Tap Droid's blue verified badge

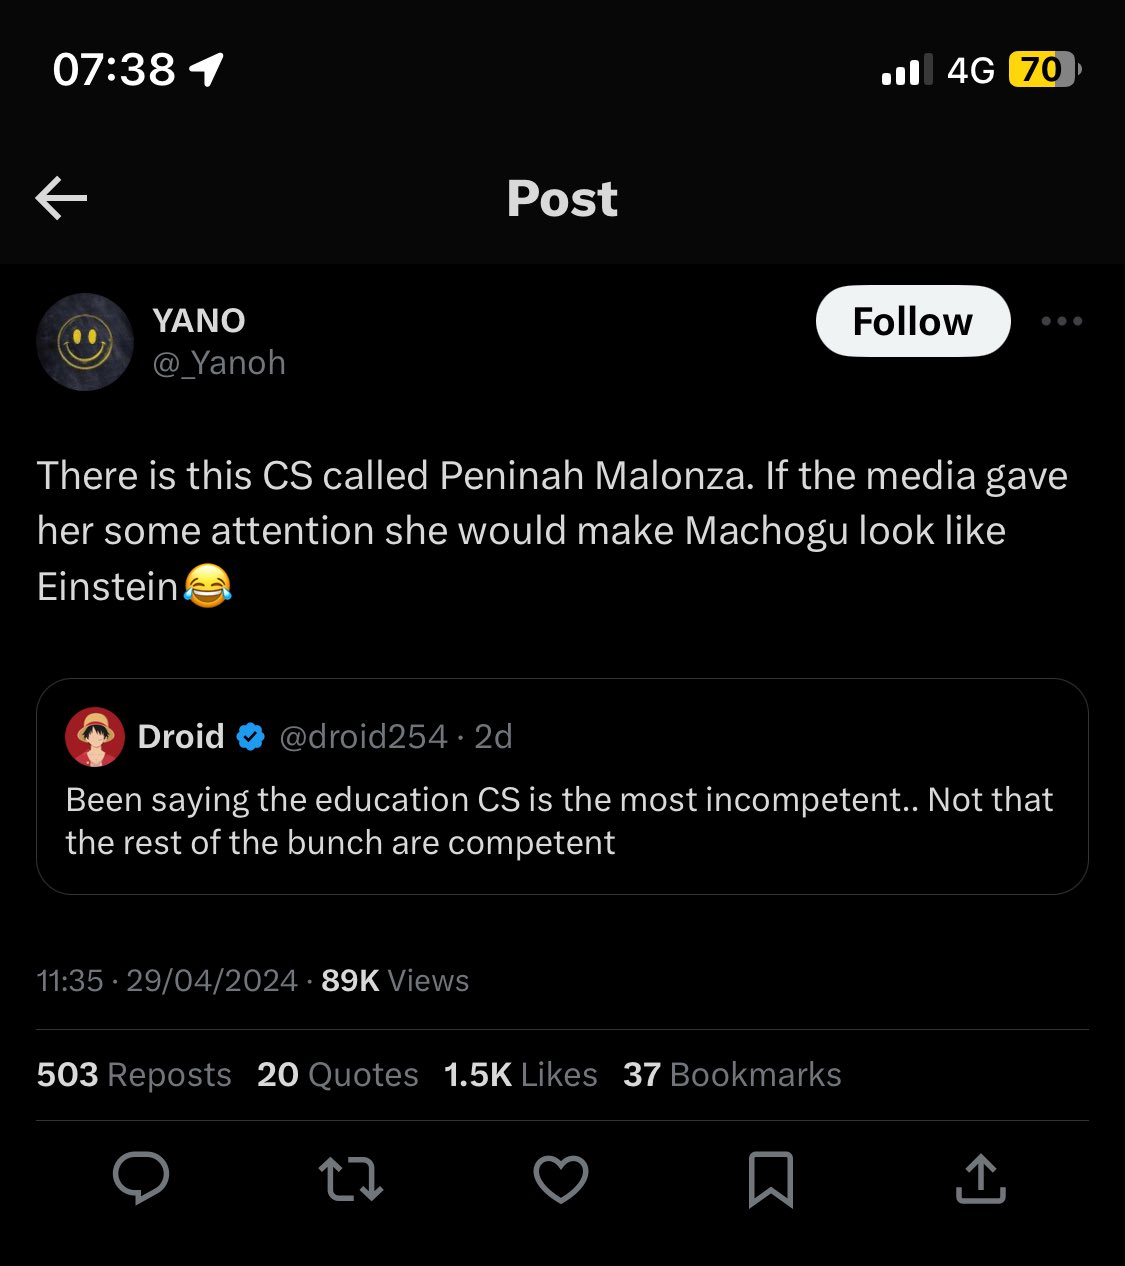250,737
